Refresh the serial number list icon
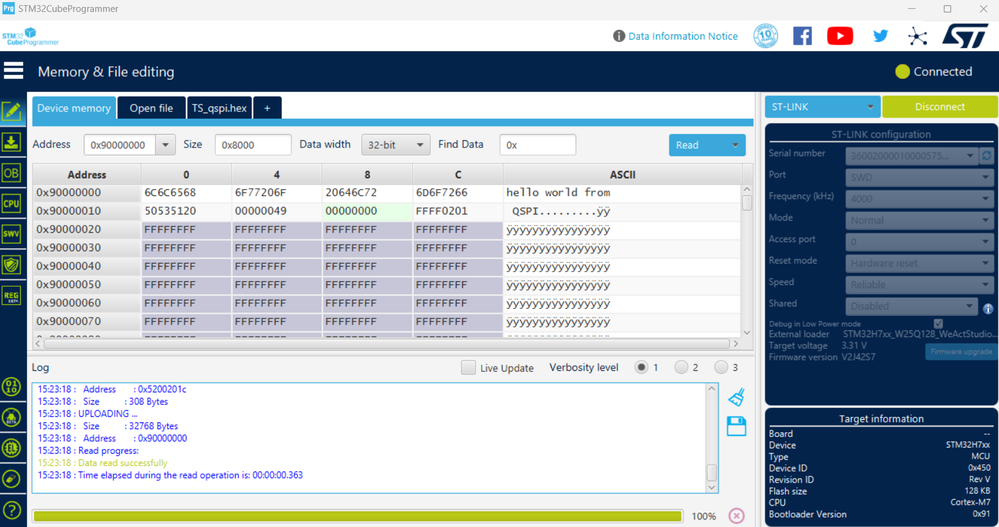The image size is (999, 527). tap(987, 155)
